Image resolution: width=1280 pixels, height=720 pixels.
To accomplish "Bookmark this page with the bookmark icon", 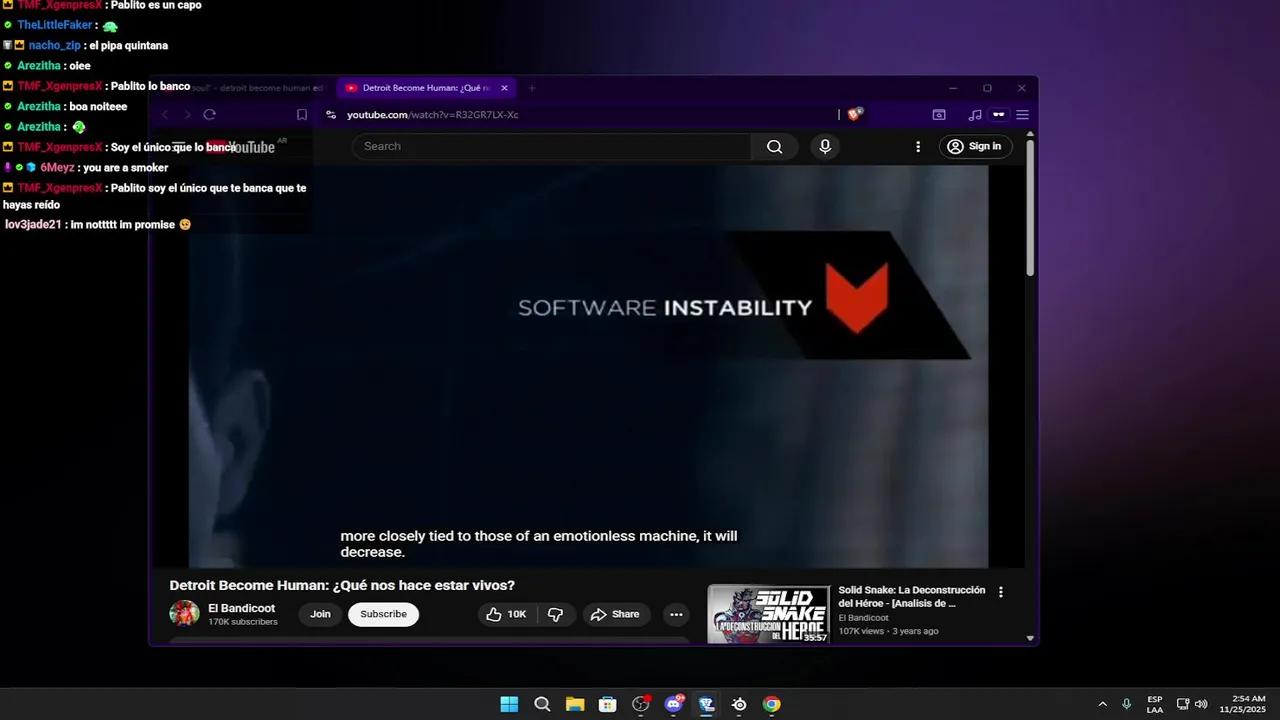I will 302,115.
